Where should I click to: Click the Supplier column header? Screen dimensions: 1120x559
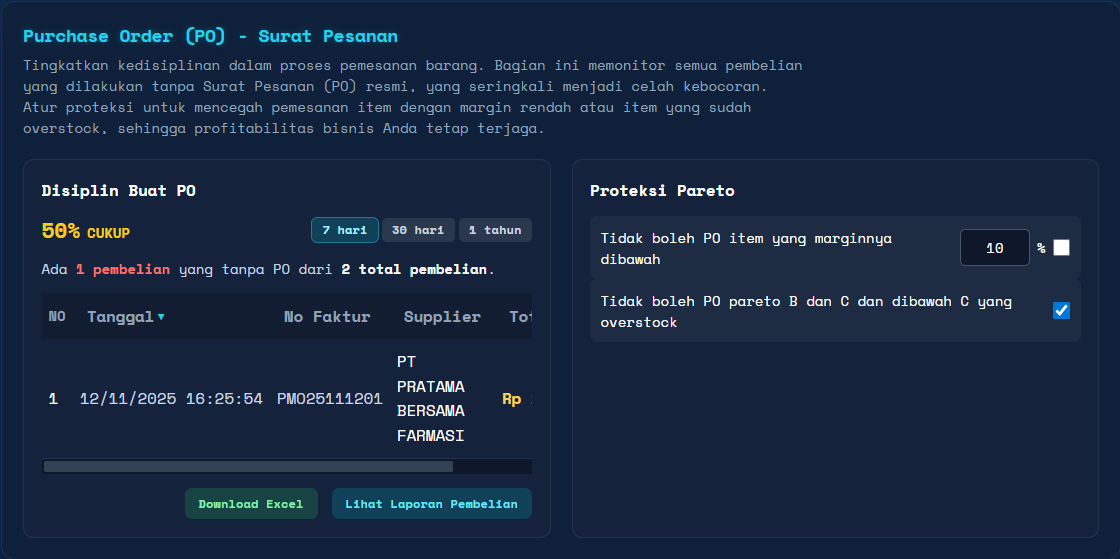point(442,317)
